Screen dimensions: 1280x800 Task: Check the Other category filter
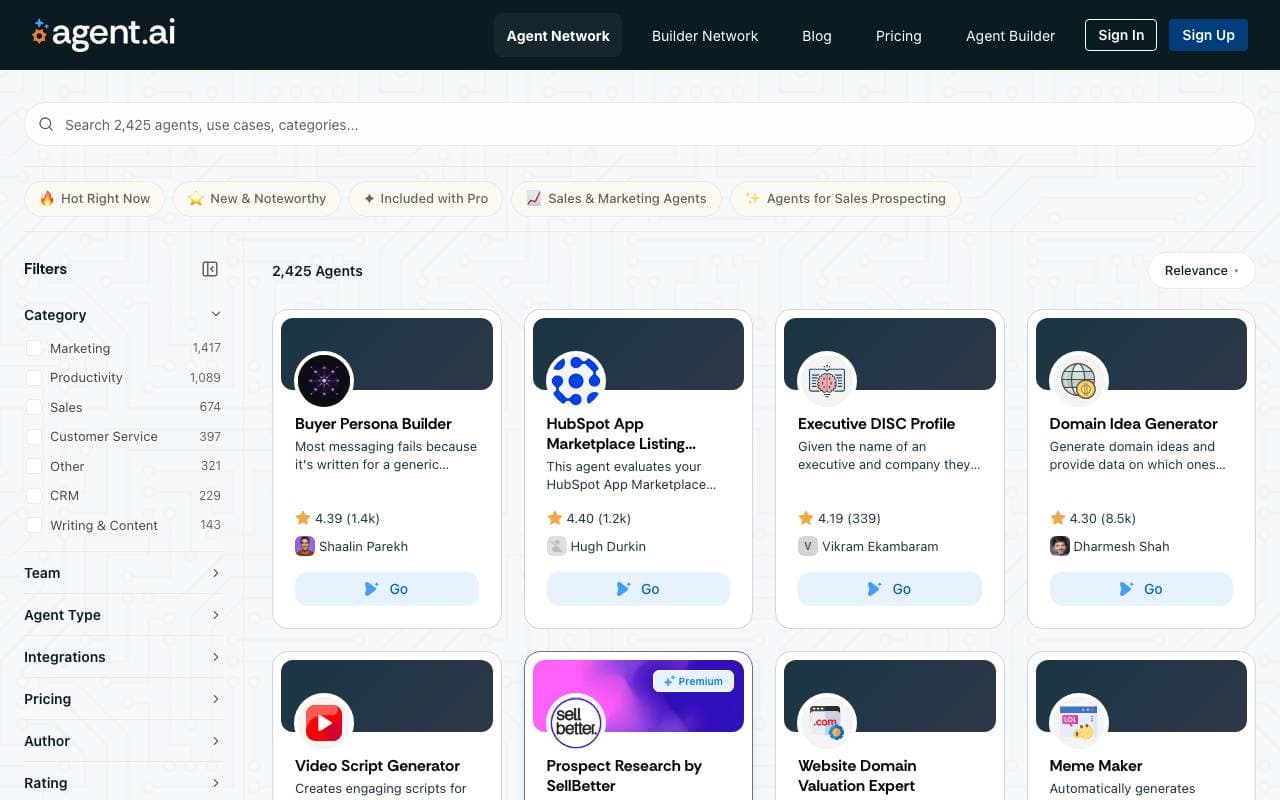(34, 466)
